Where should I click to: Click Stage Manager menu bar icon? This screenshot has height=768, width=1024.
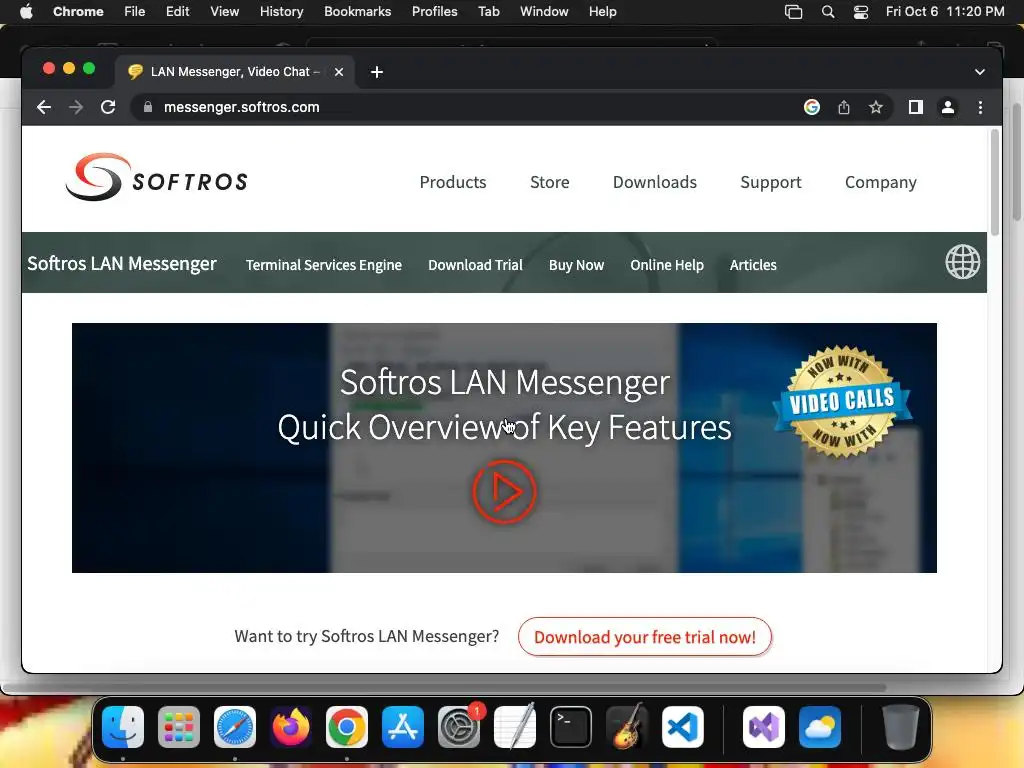[793, 12]
